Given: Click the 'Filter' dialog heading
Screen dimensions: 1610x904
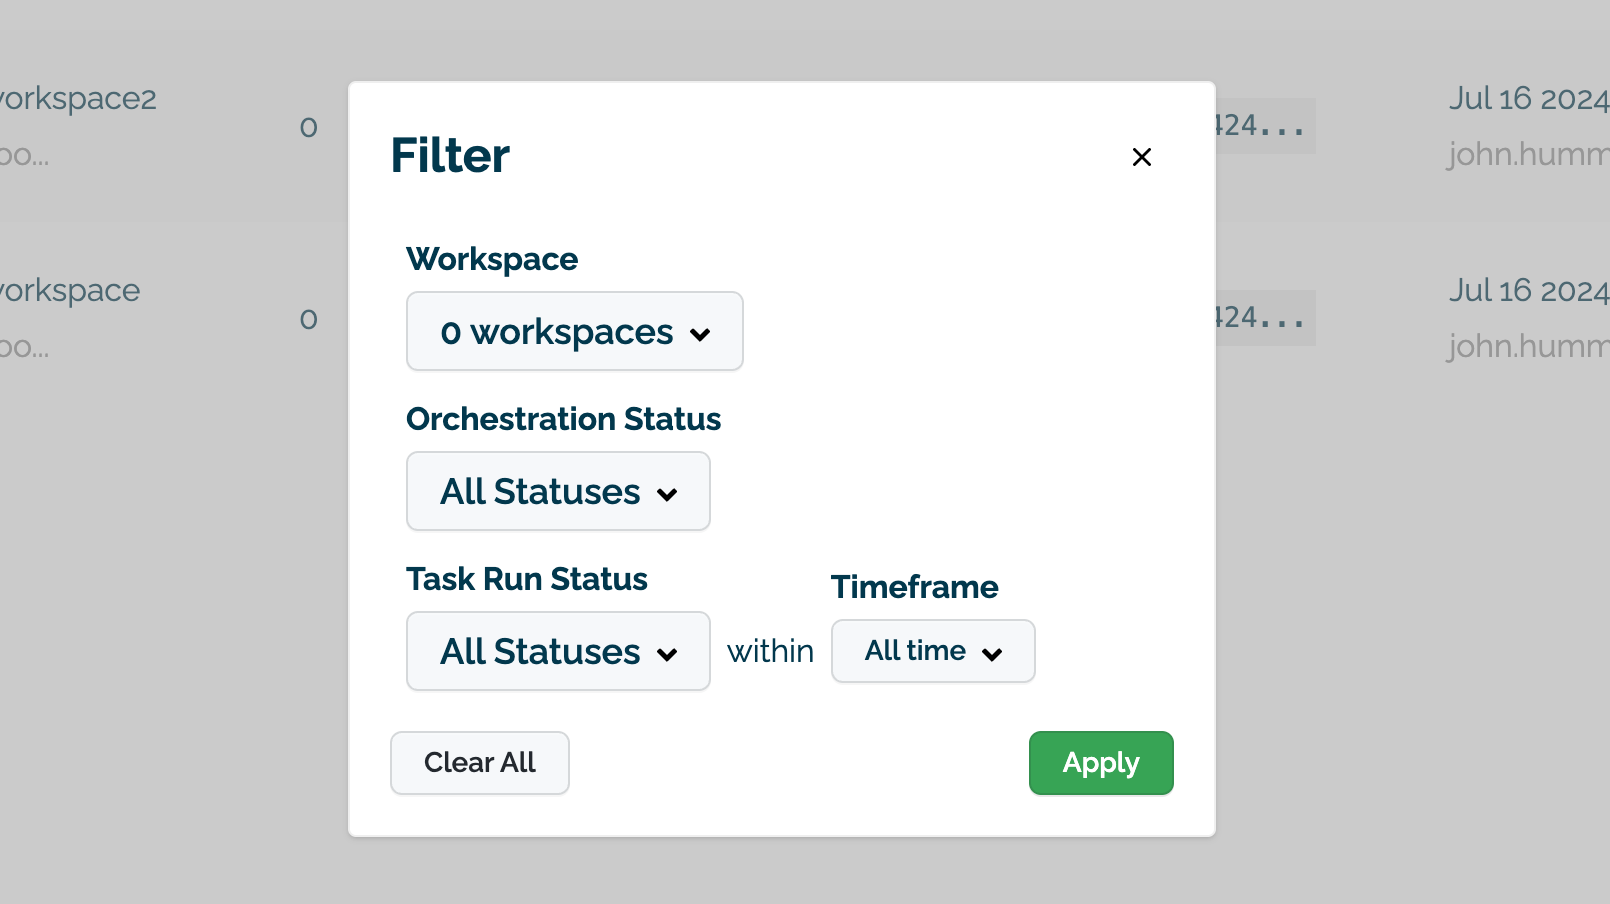Looking at the screenshot, I should click(450, 156).
